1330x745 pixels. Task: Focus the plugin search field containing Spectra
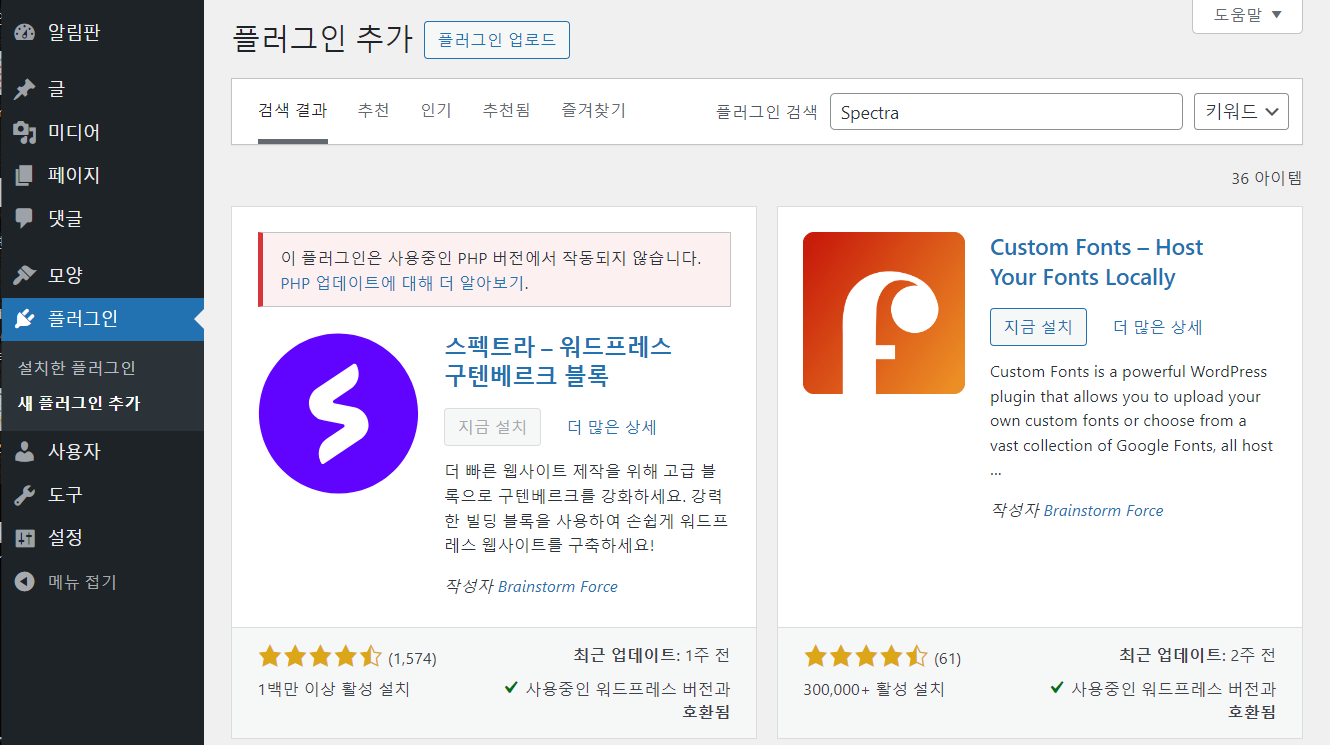tap(1006, 112)
